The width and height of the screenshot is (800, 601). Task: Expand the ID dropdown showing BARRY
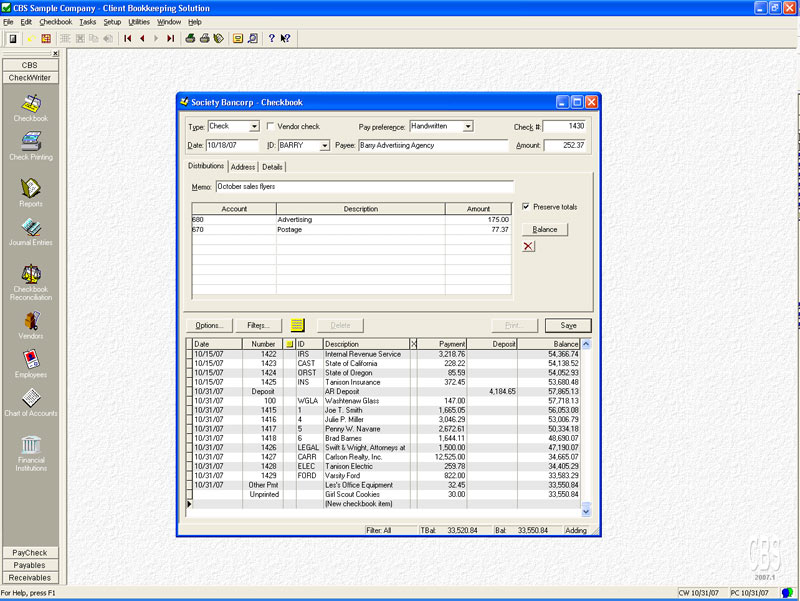point(324,146)
